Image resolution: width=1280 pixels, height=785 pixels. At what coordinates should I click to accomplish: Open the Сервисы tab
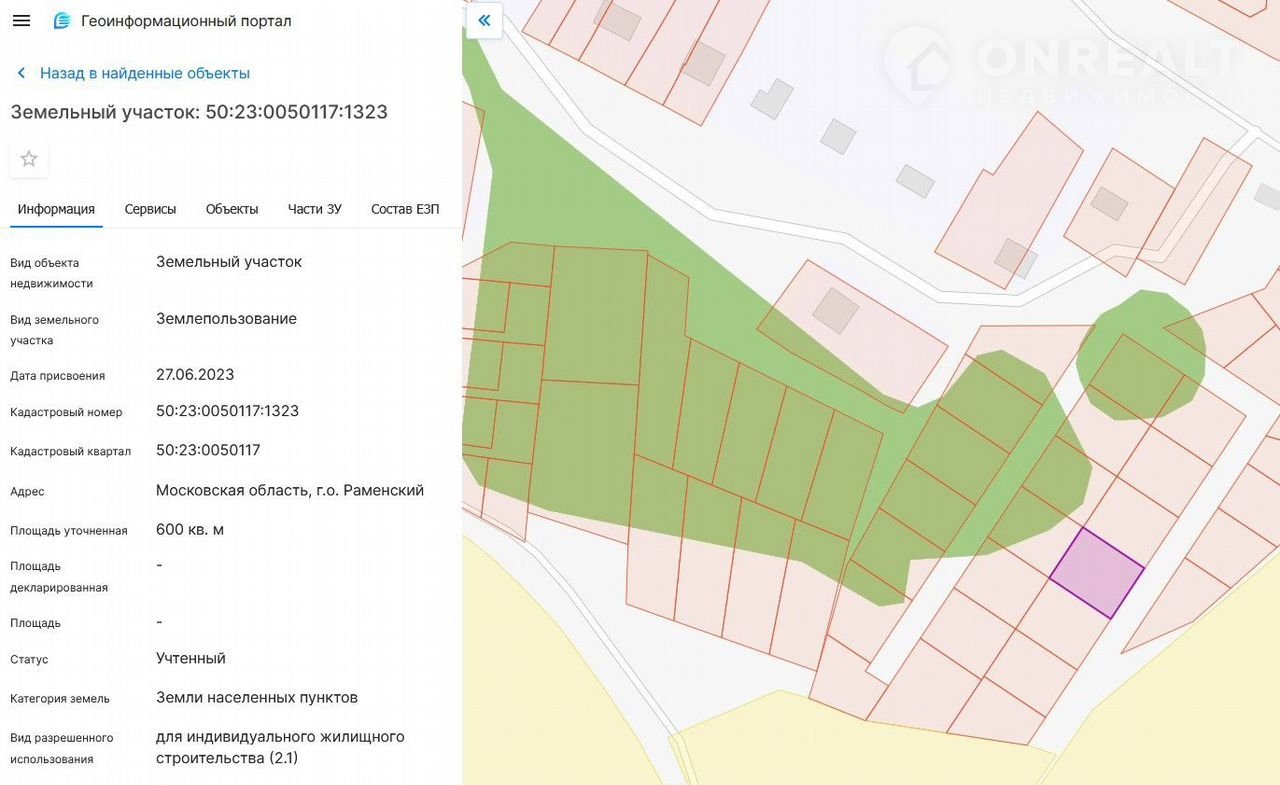point(150,209)
